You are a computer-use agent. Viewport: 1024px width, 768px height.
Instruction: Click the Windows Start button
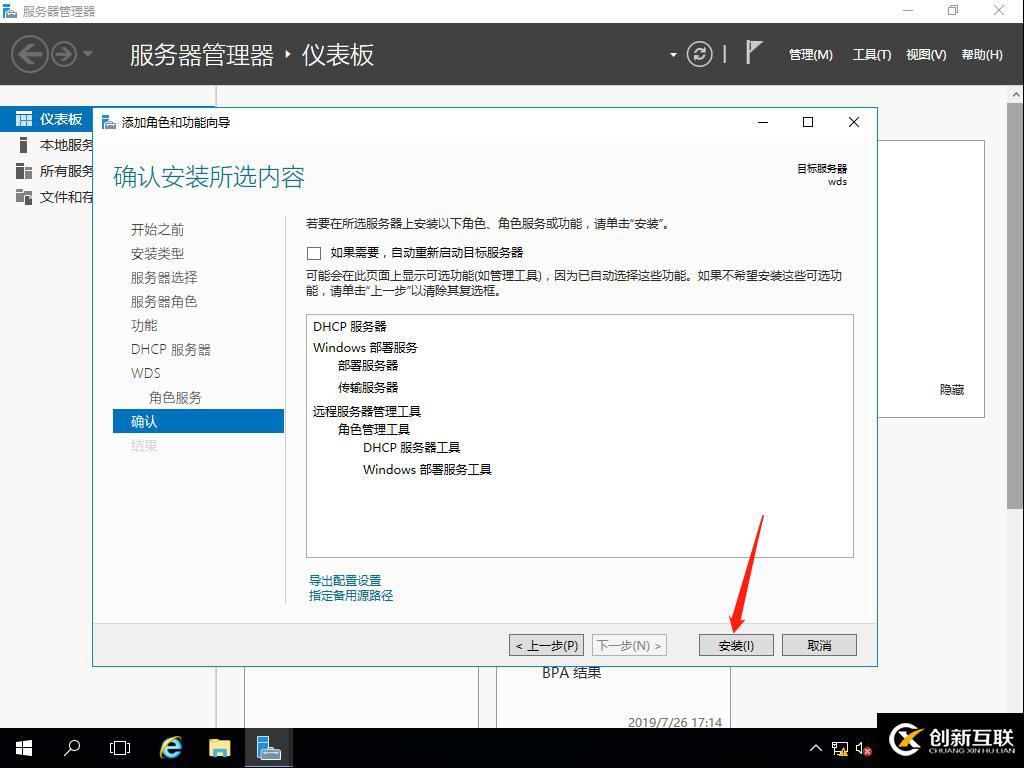[22, 747]
